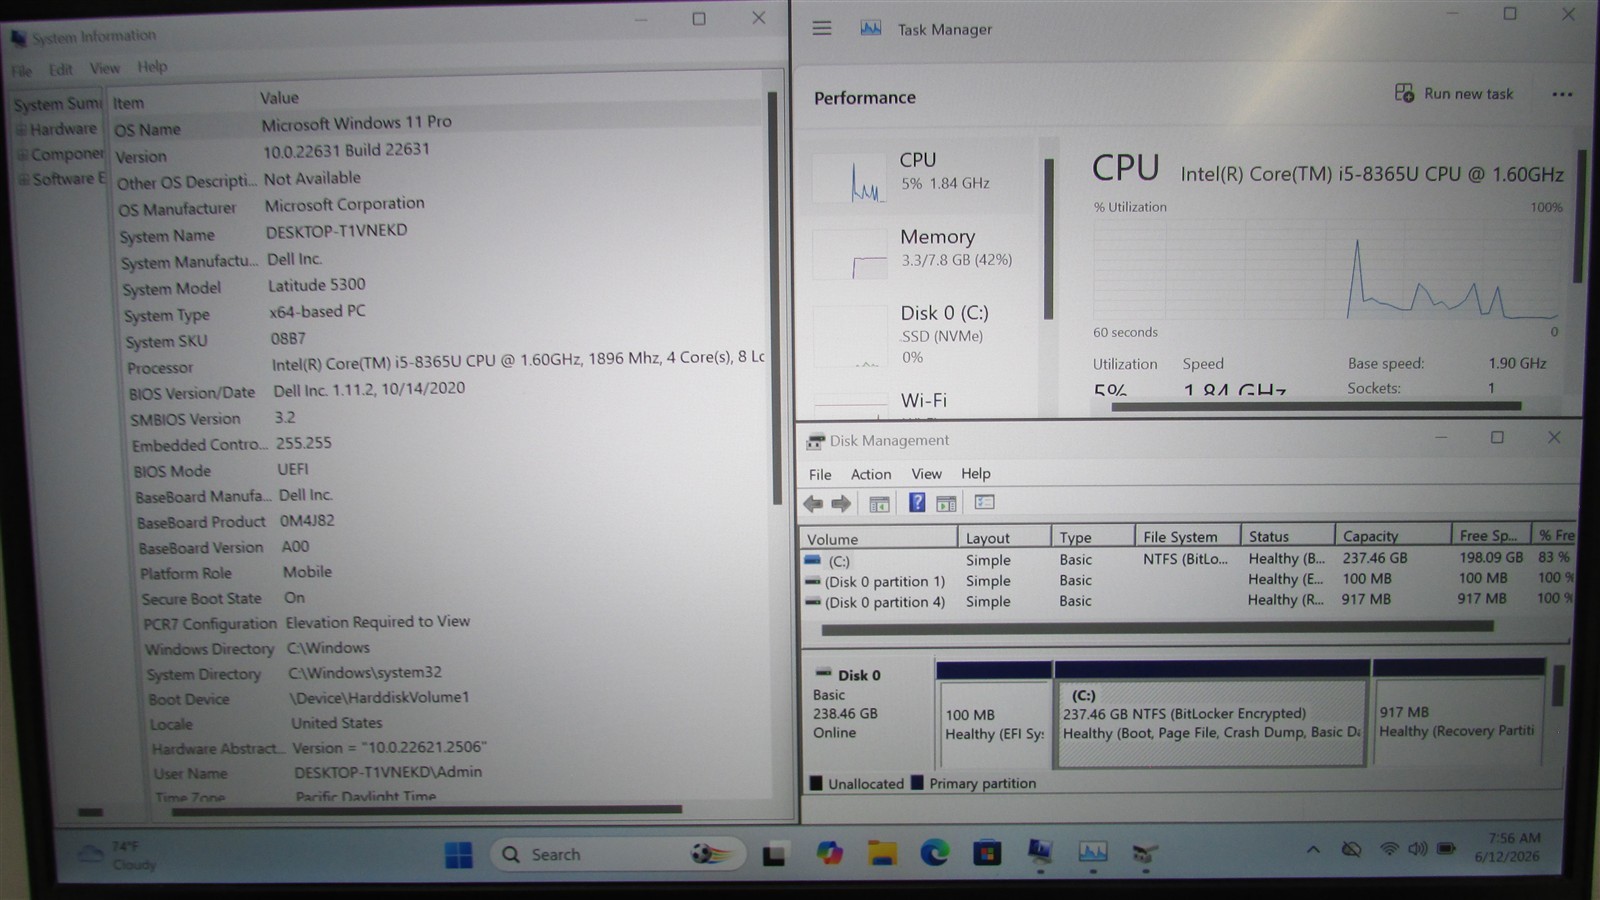Open Edit menu in System Information
The height and width of the screenshot is (900, 1600).
(x=61, y=69)
